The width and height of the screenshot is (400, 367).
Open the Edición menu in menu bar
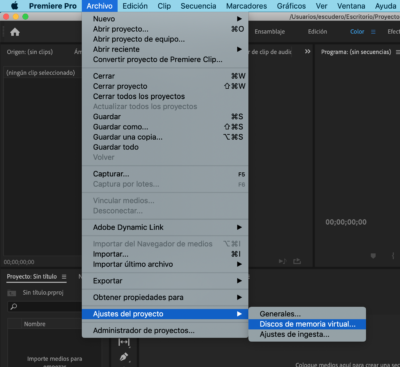(x=135, y=6)
